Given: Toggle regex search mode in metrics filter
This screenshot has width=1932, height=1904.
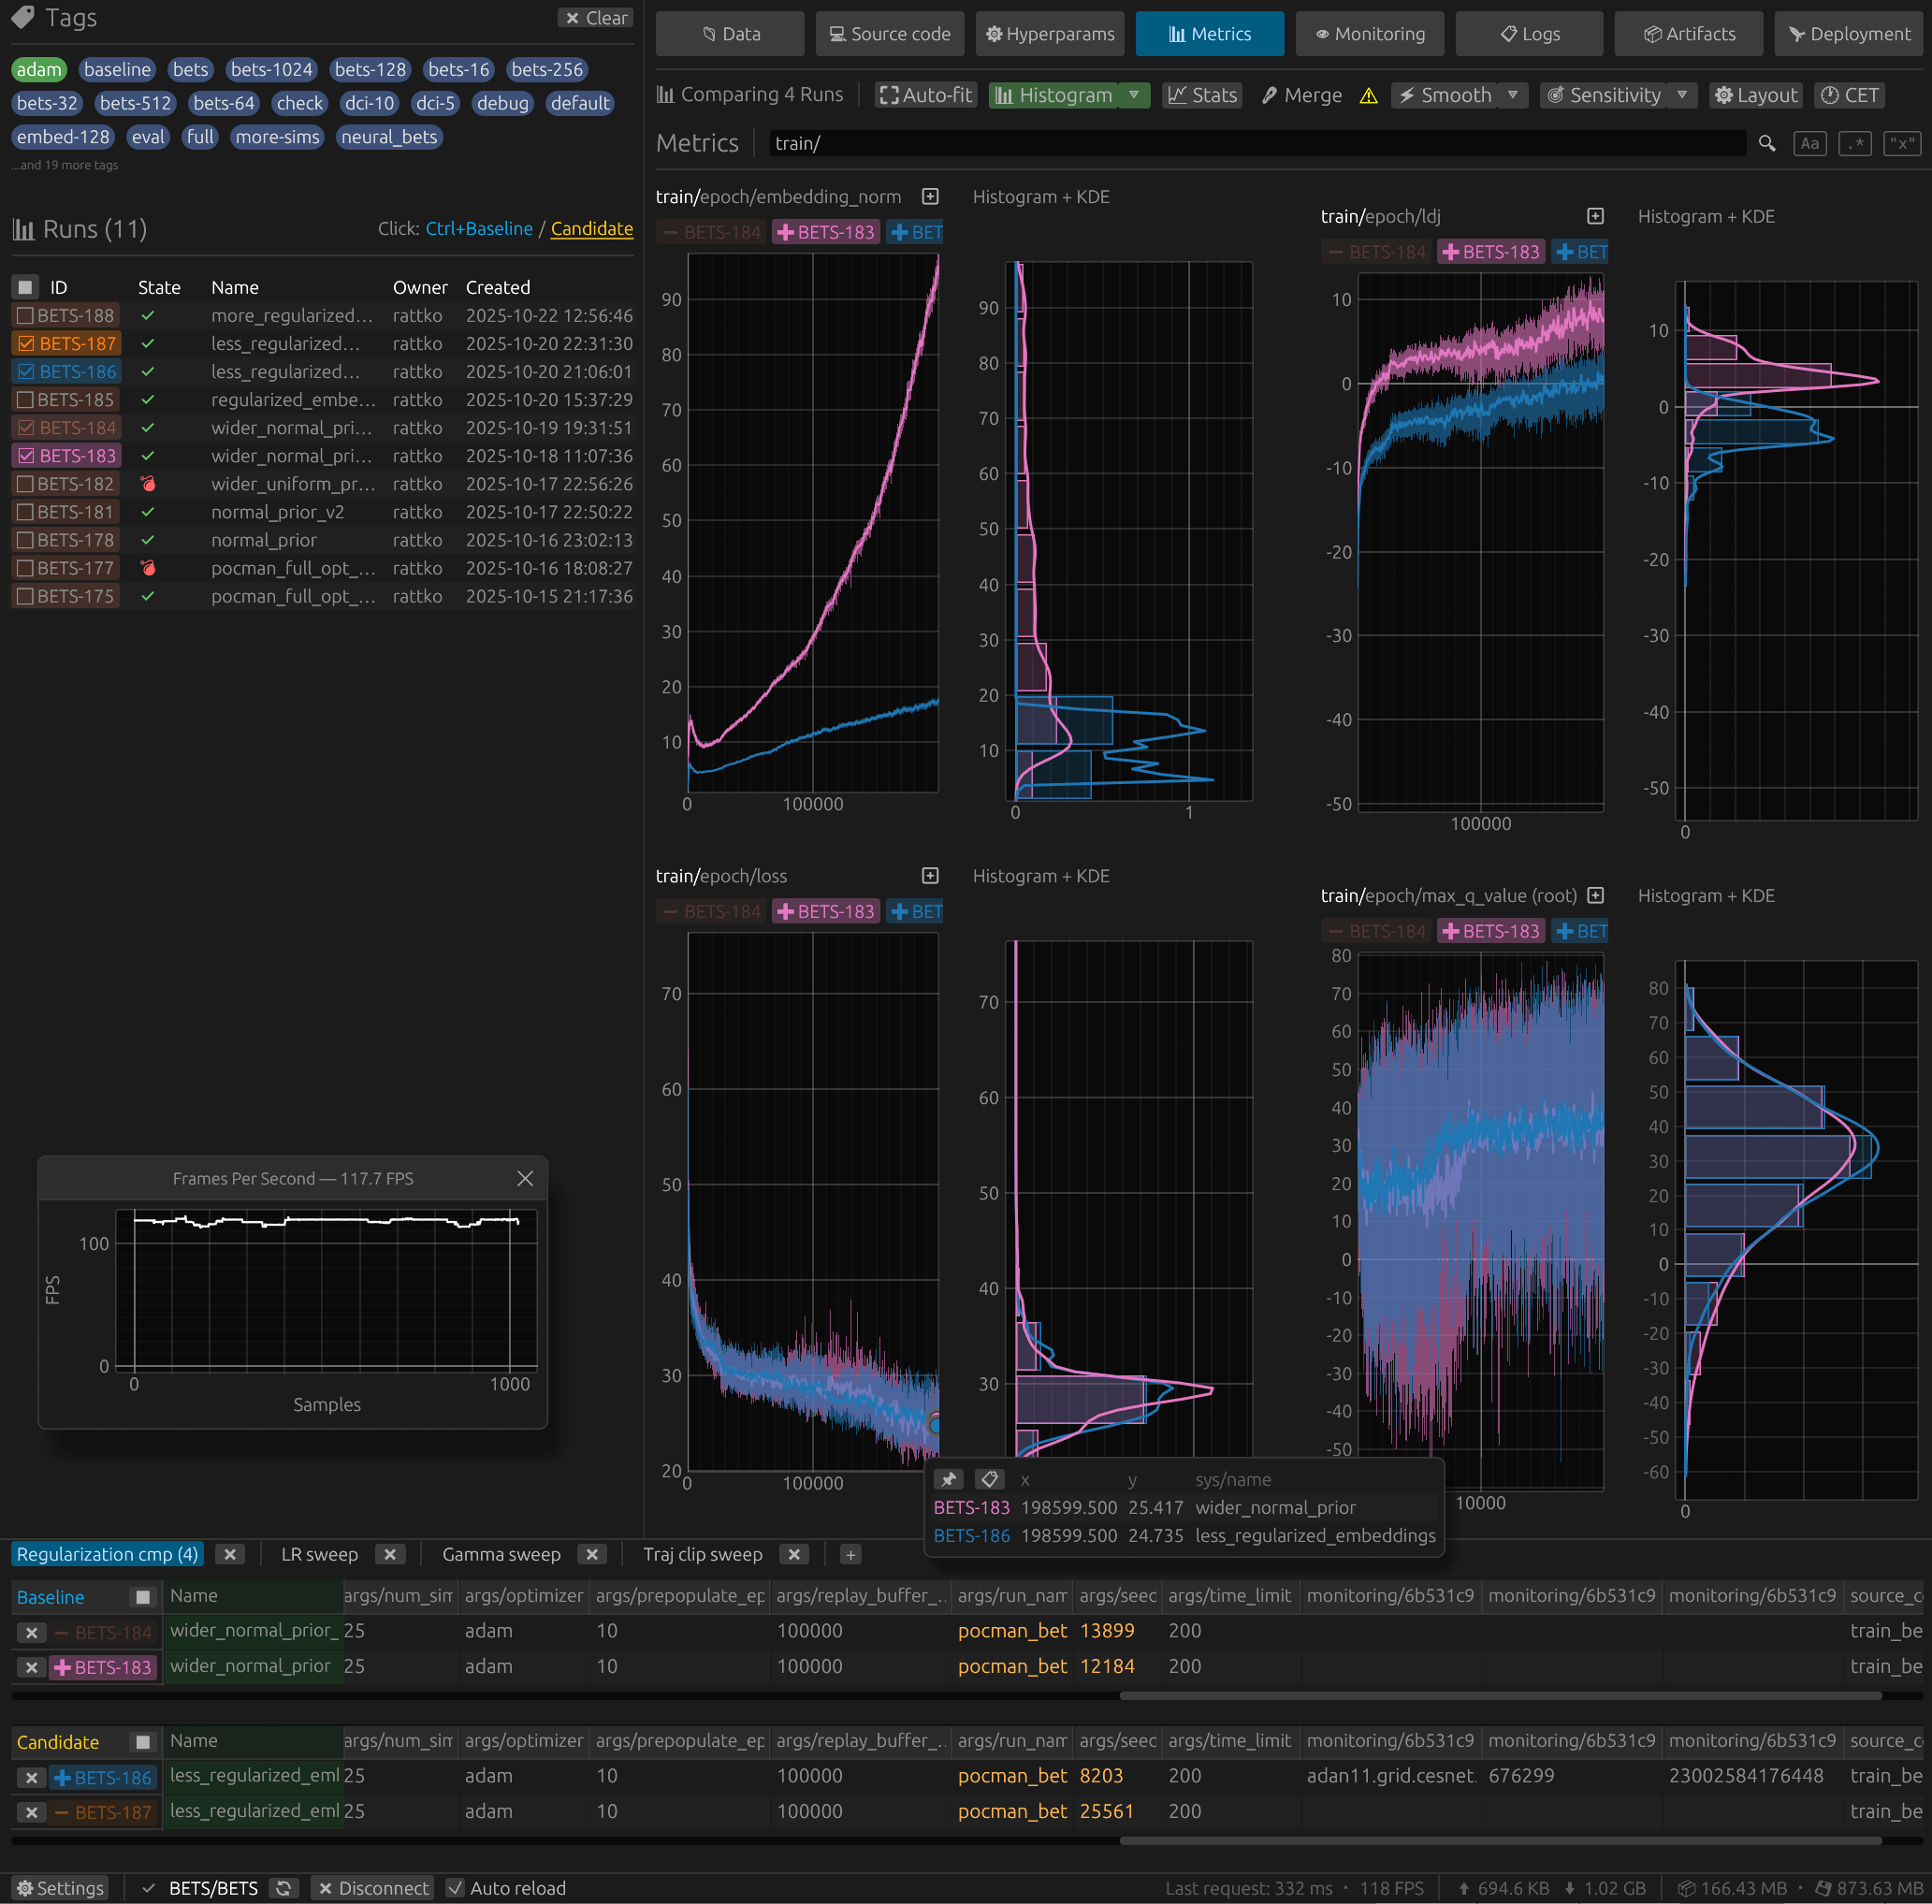Looking at the screenshot, I should click(1855, 143).
